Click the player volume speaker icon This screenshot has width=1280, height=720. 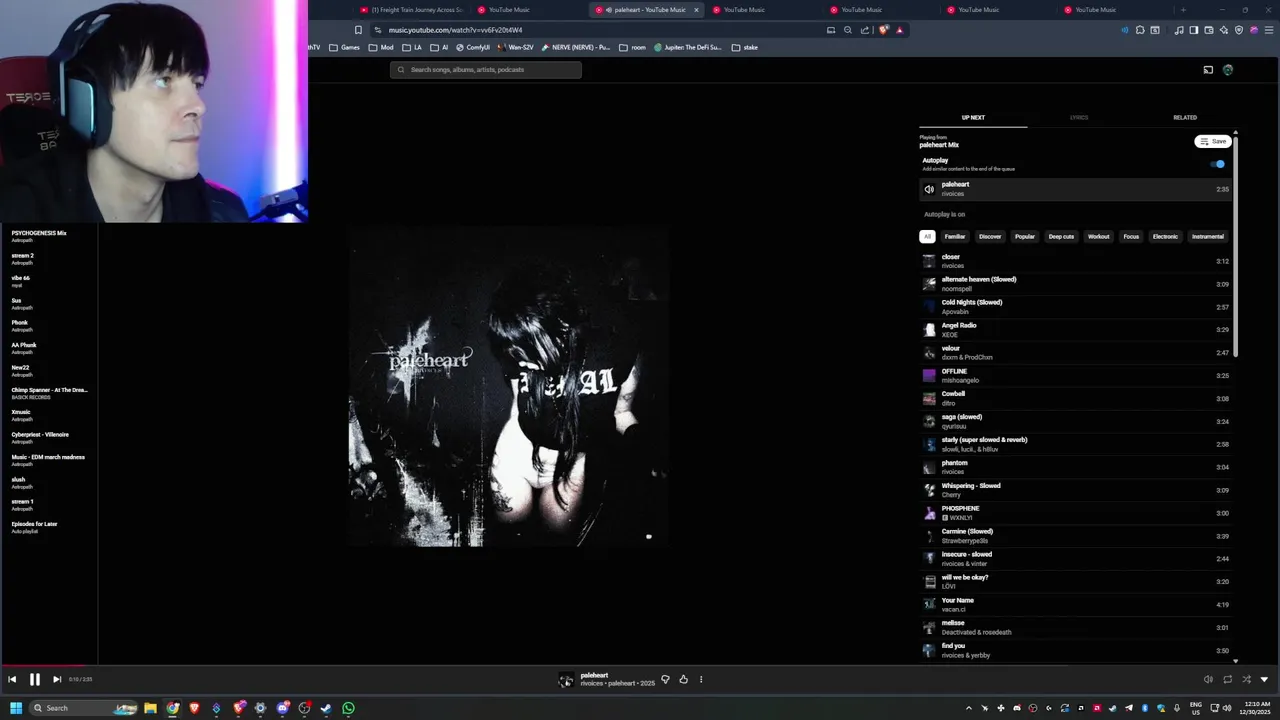click(1208, 679)
